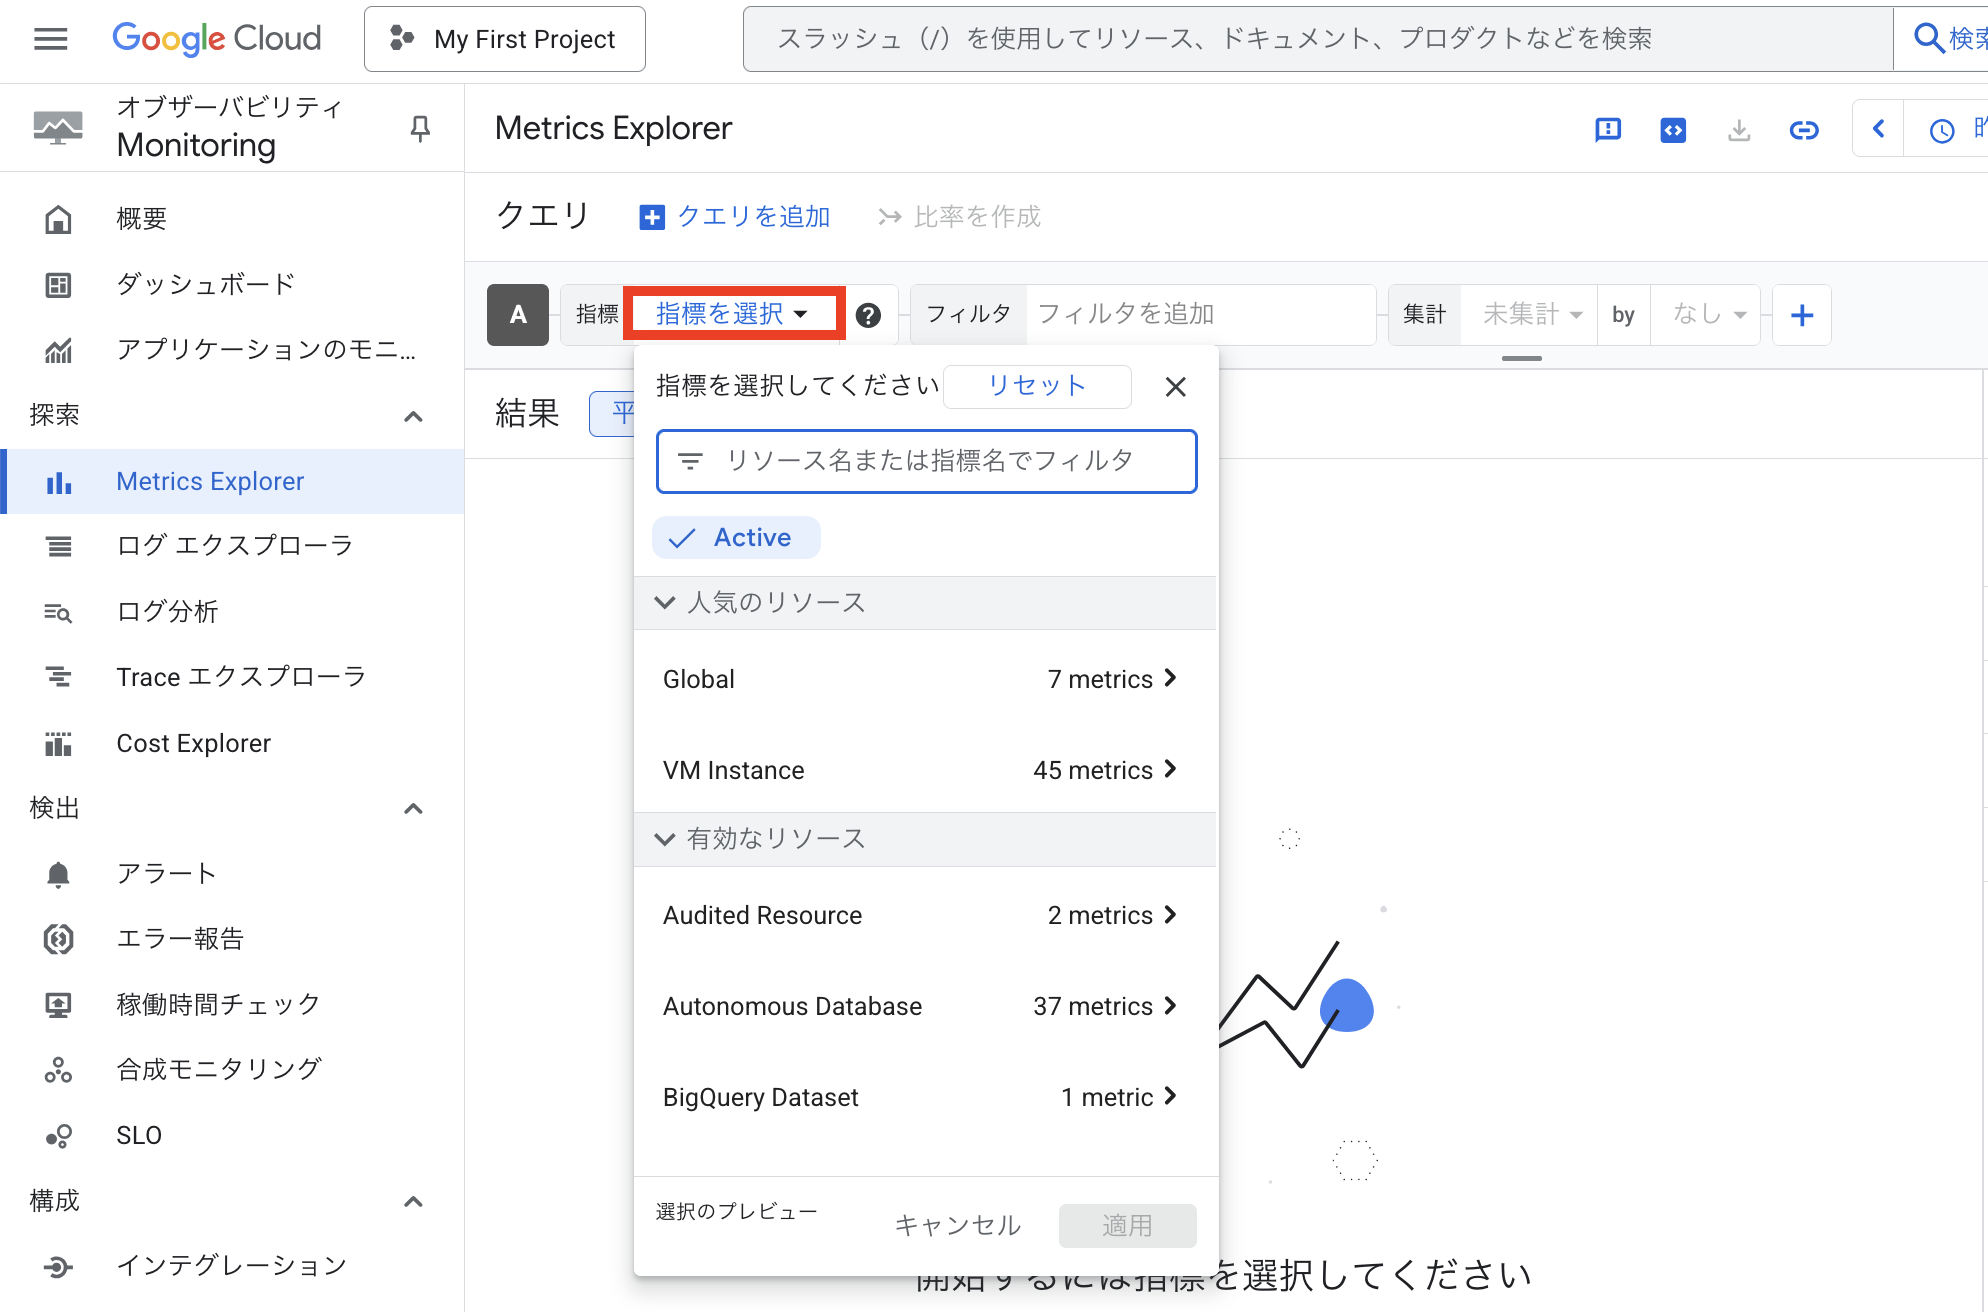Expand VM Instance with 45 metrics
The width and height of the screenshot is (1988, 1312).
tap(925, 770)
